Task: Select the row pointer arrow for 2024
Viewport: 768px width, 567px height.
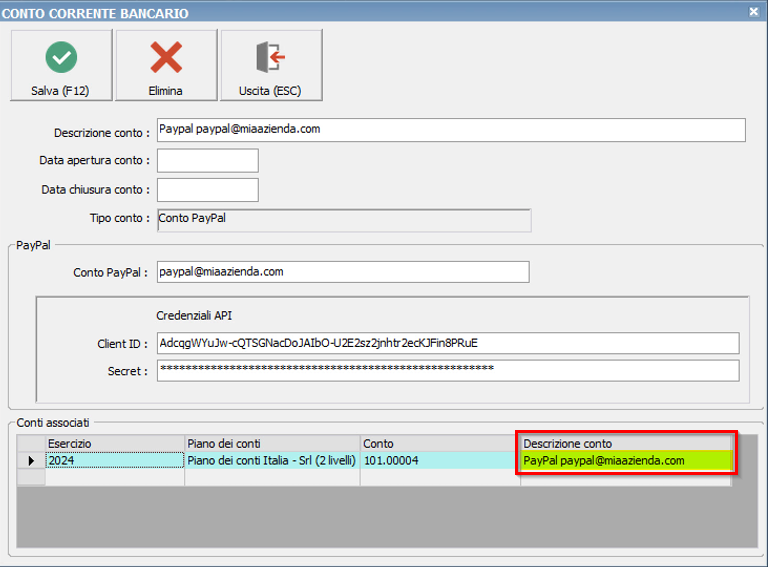Action: click(x=31, y=460)
